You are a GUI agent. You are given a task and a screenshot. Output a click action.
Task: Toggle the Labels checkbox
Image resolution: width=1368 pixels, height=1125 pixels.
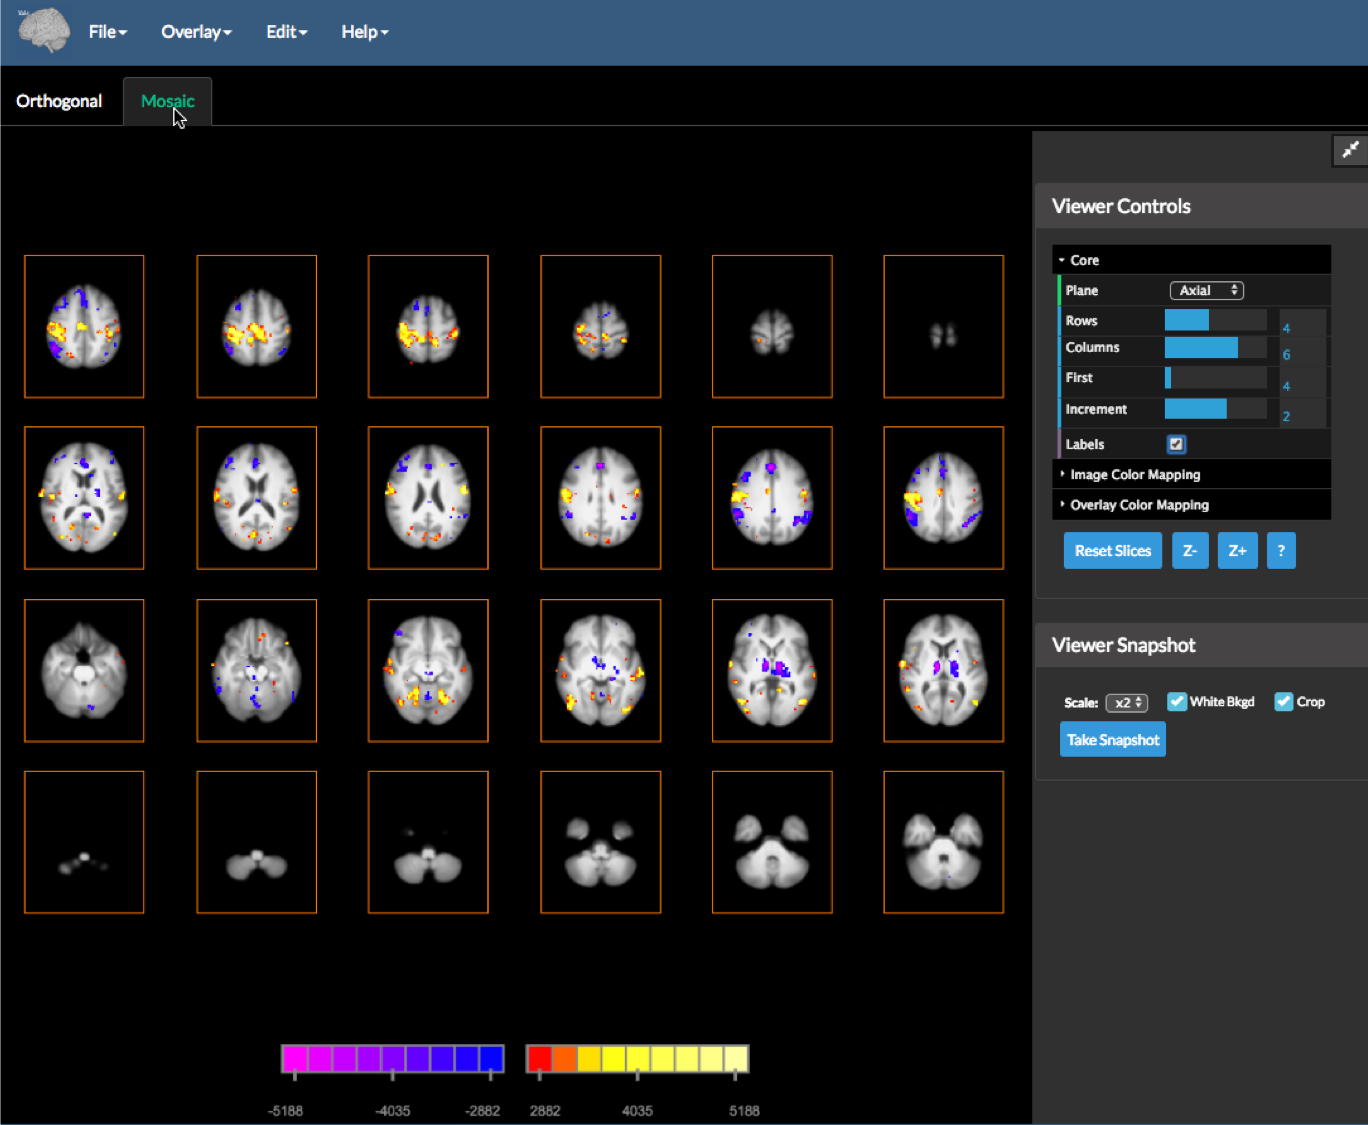pos(1176,444)
